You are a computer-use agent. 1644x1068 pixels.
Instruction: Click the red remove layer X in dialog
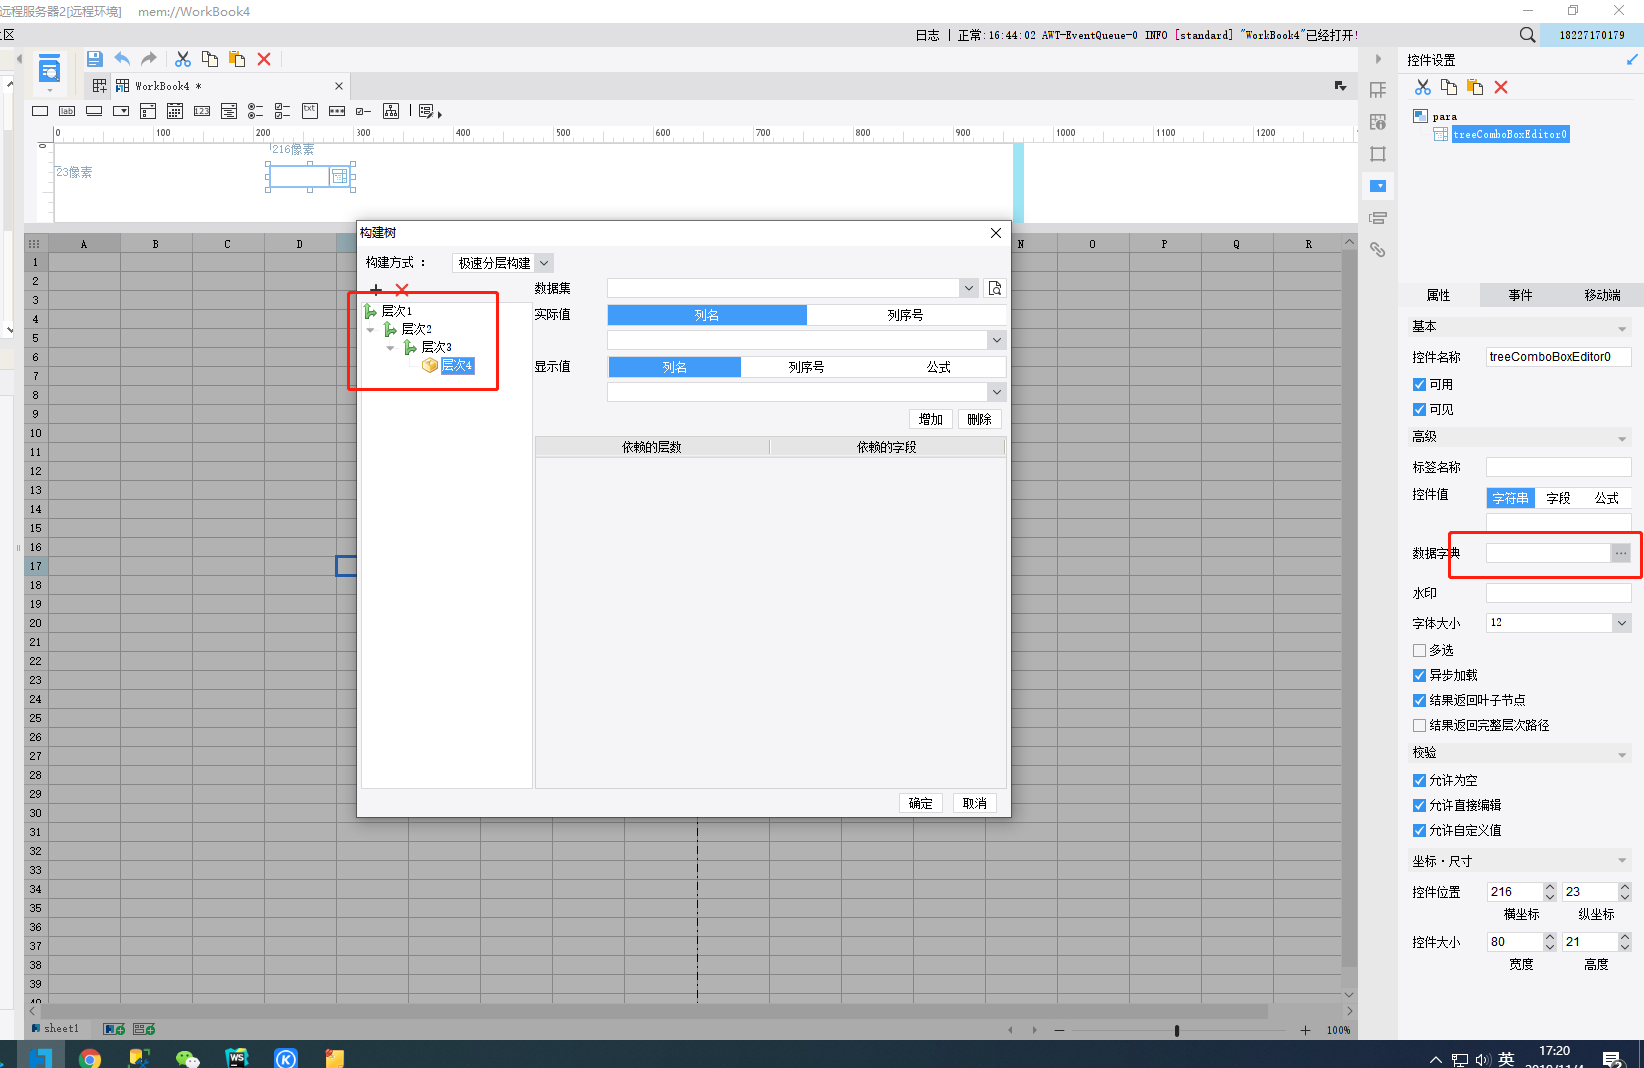coord(402,290)
